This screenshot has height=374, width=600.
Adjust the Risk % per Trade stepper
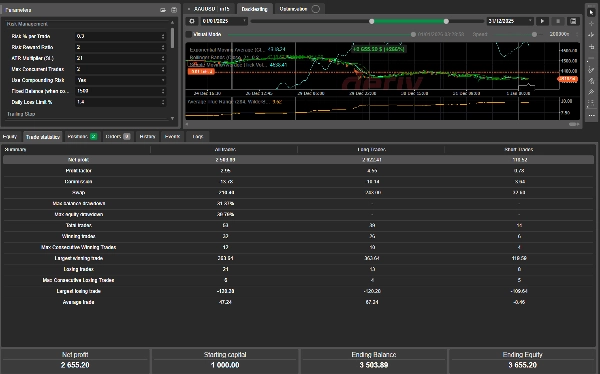click(x=163, y=36)
